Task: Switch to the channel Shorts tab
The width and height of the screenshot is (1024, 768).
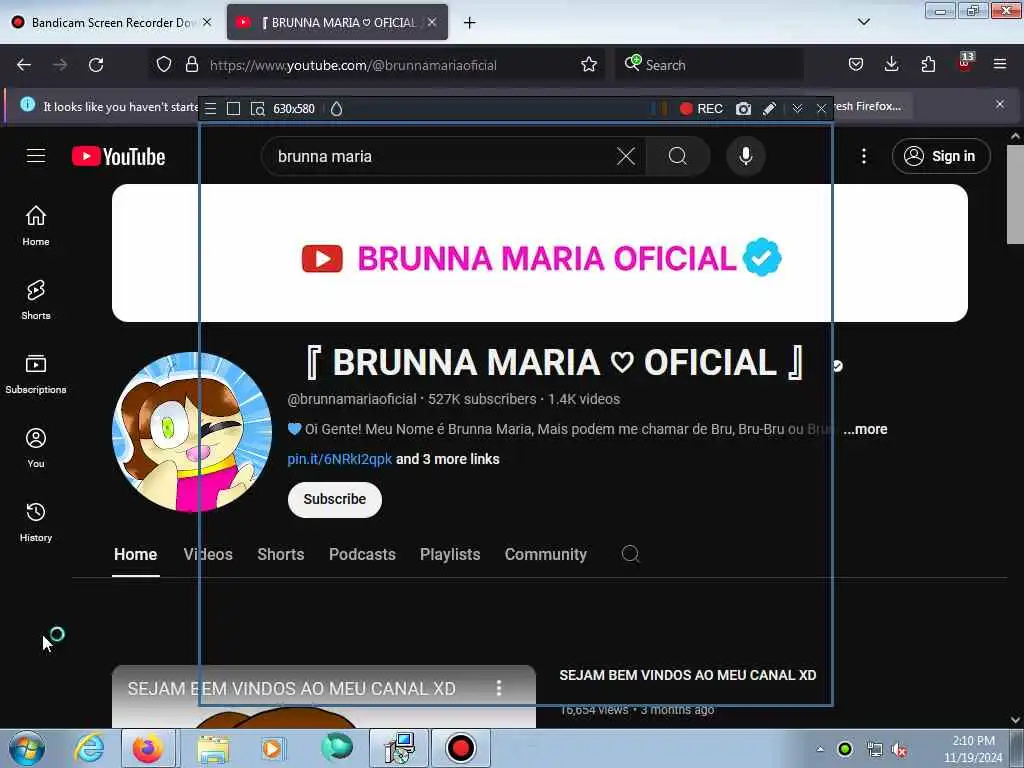Action: 281,554
